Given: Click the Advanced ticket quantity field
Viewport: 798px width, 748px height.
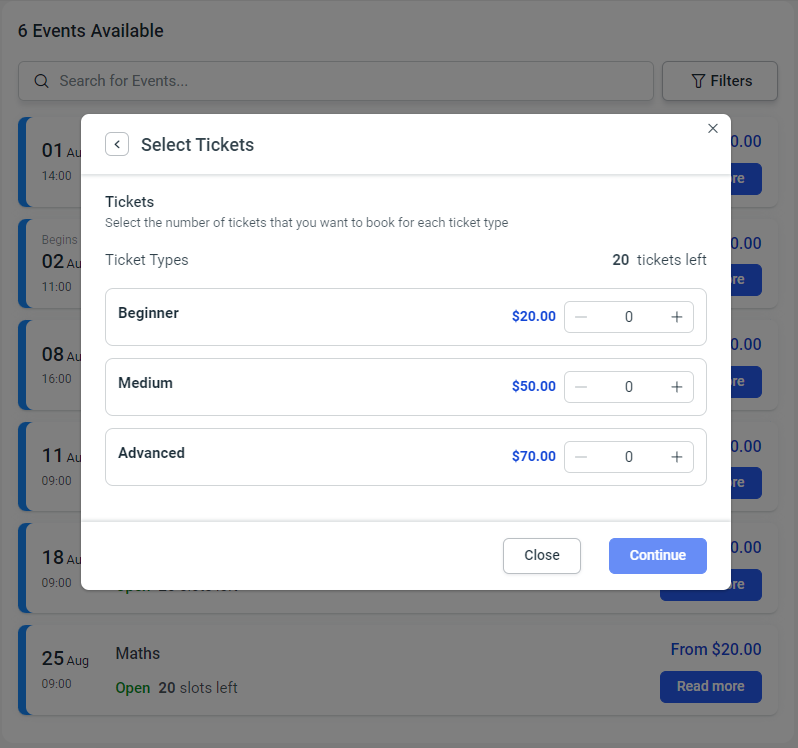Looking at the screenshot, I should click(629, 457).
